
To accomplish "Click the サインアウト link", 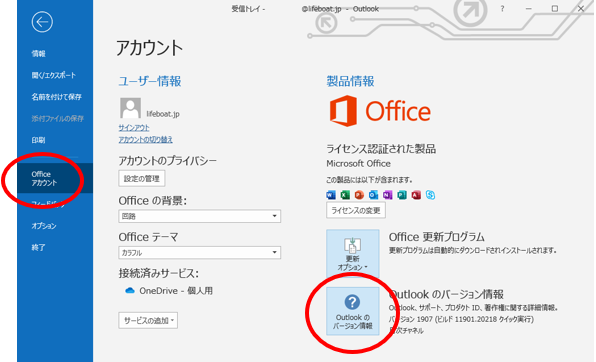I will click(x=134, y=128).
